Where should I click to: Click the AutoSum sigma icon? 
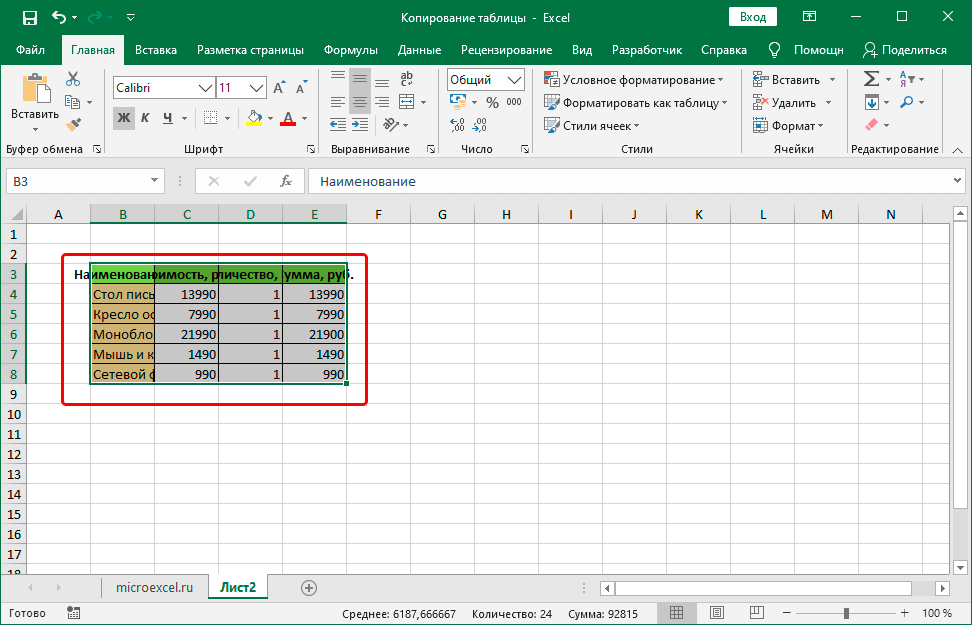871,79
